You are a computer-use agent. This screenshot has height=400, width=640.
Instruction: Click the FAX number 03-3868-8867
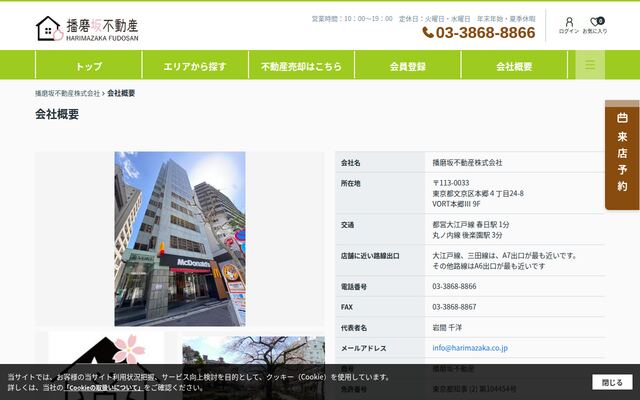coord(454,307)
